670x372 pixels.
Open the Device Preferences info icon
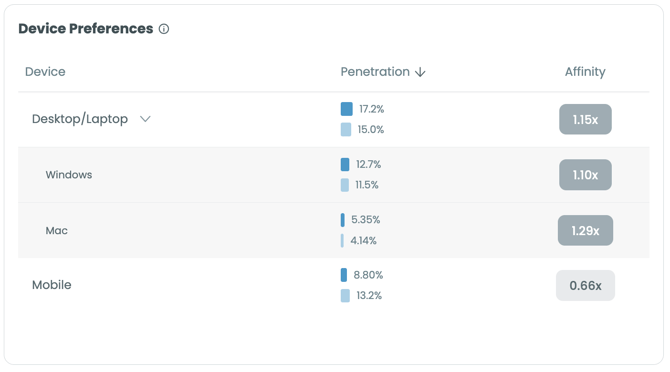(164, 29)
